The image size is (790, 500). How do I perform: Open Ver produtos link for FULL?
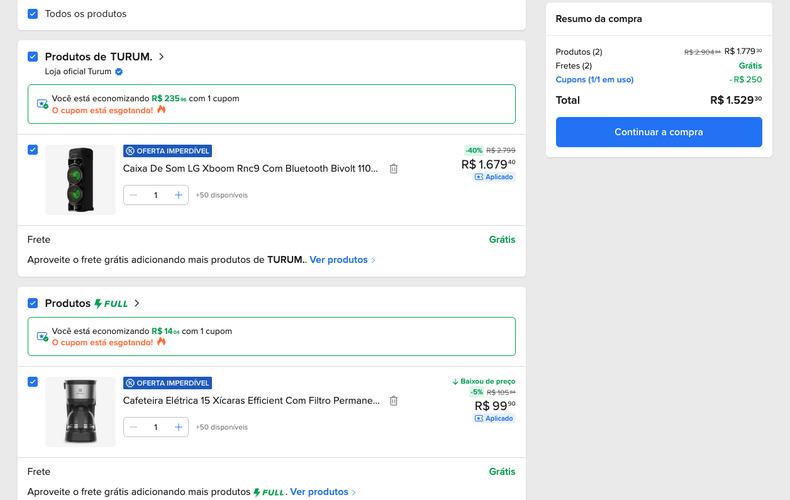323,491
